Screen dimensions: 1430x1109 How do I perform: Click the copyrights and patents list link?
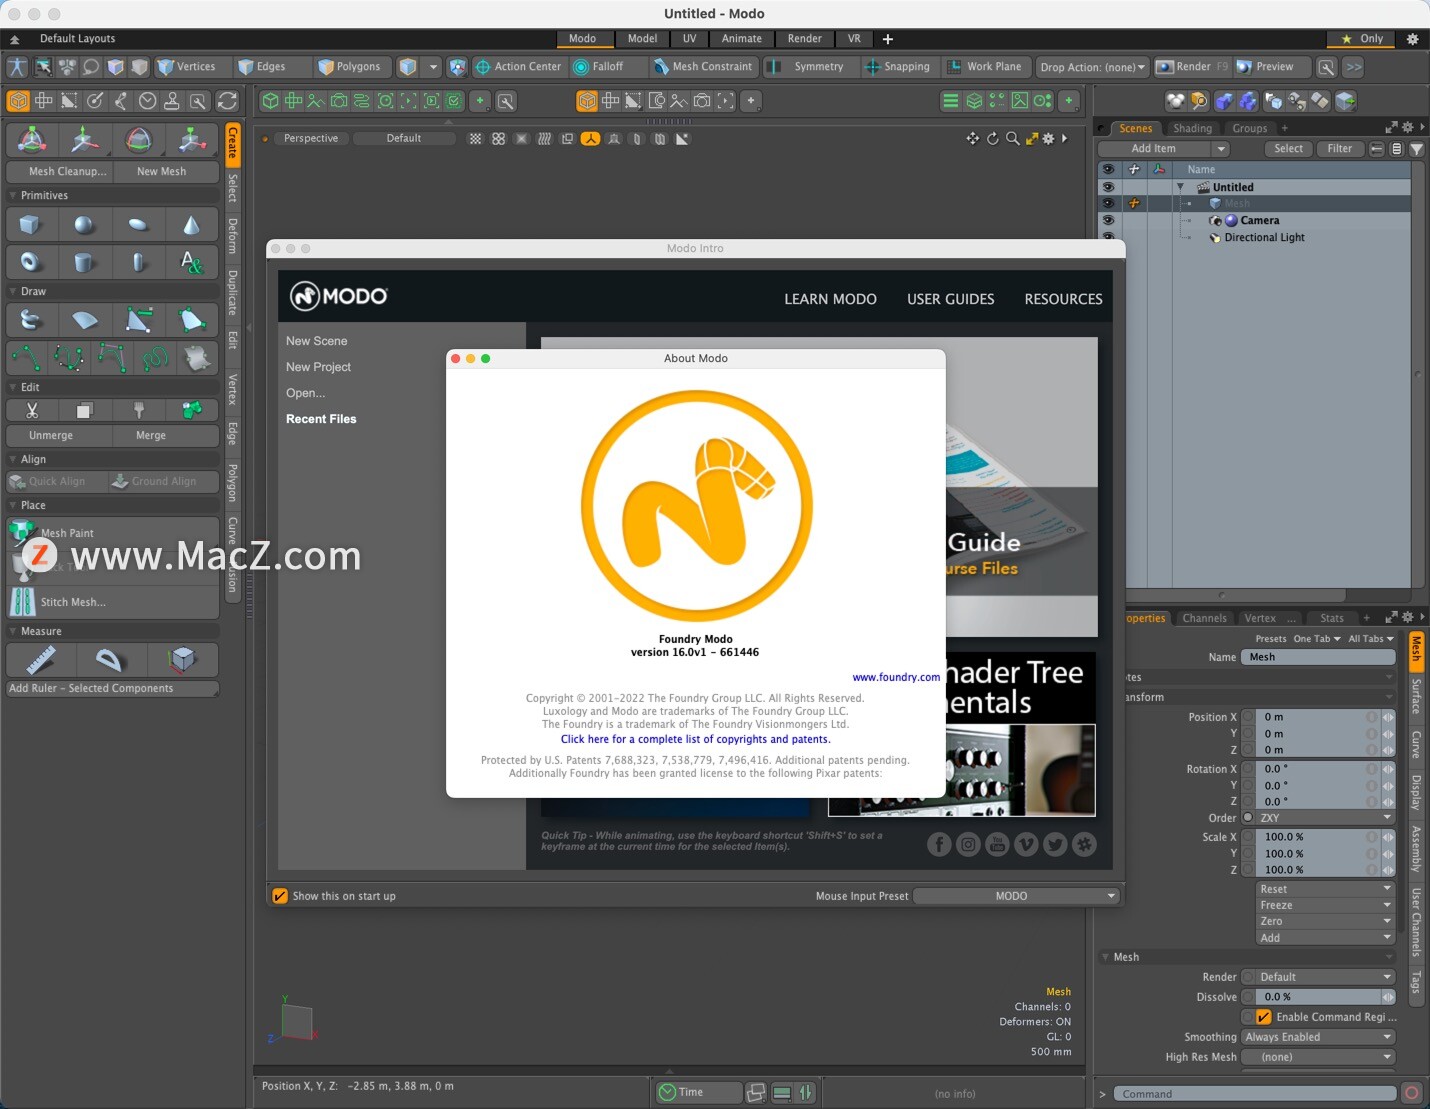(x=695, y=739)
